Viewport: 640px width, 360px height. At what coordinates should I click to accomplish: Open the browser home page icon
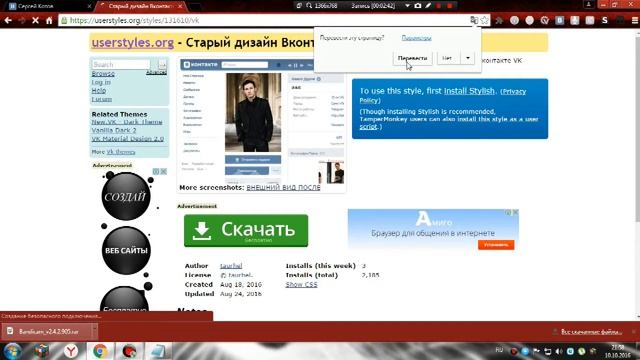point(49,20)
